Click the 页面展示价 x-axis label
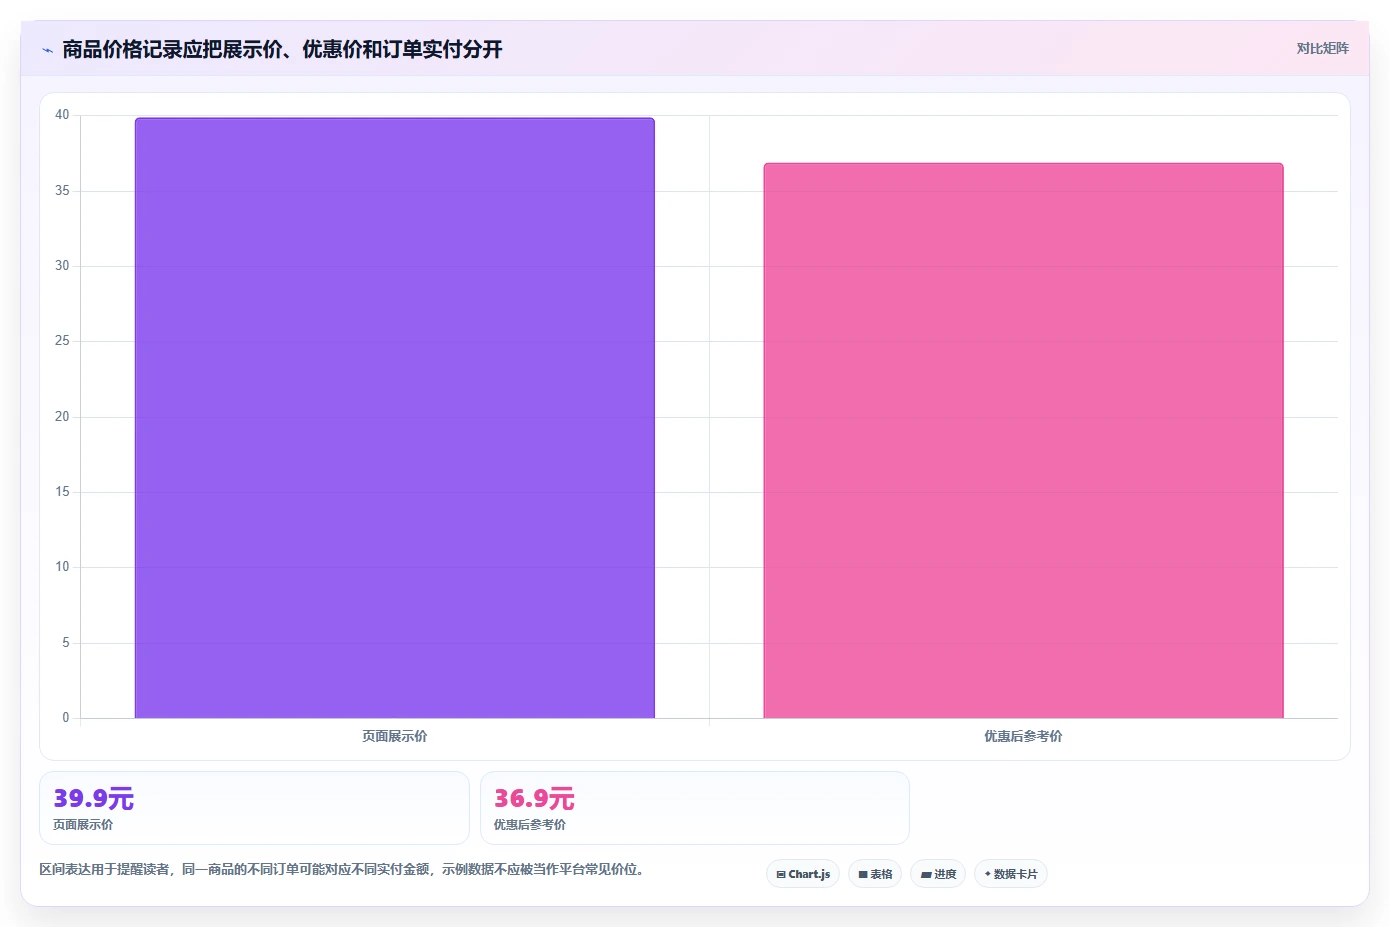The height and width of the screenshot is (927, 1390). click(x=394, y=736)
